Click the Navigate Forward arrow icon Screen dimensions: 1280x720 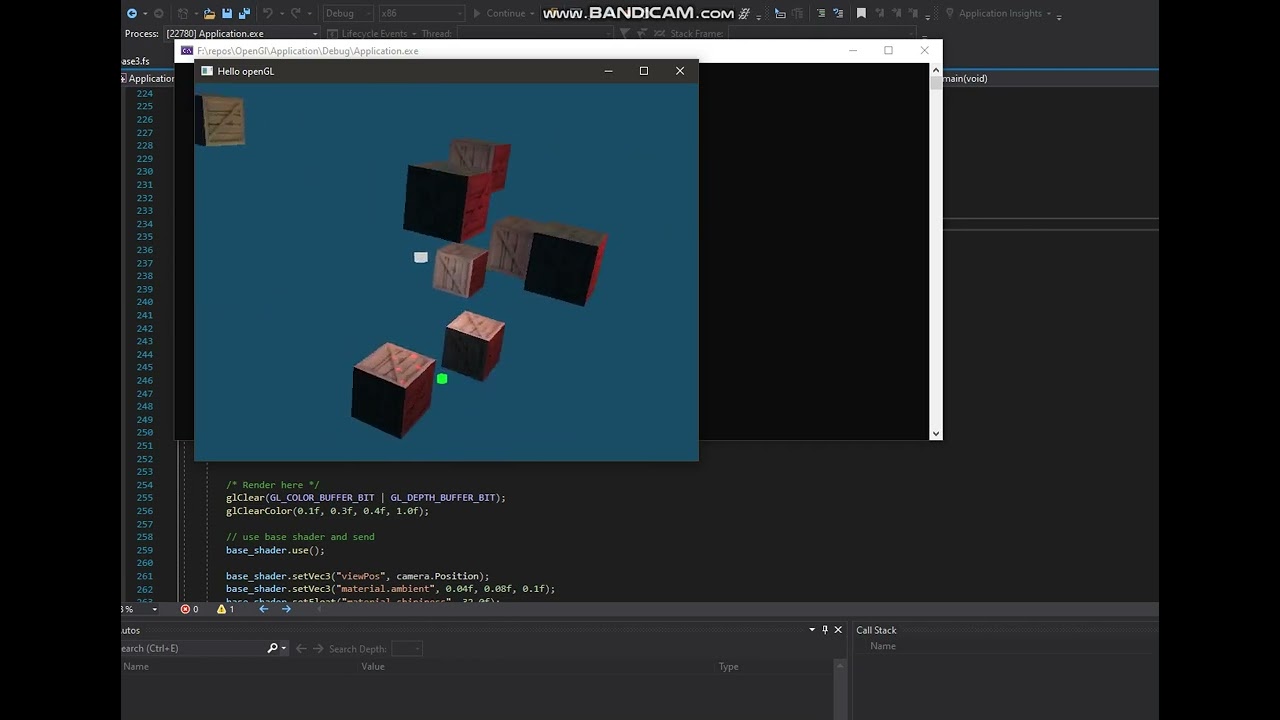pyautogui.click(x=159, y=13)
